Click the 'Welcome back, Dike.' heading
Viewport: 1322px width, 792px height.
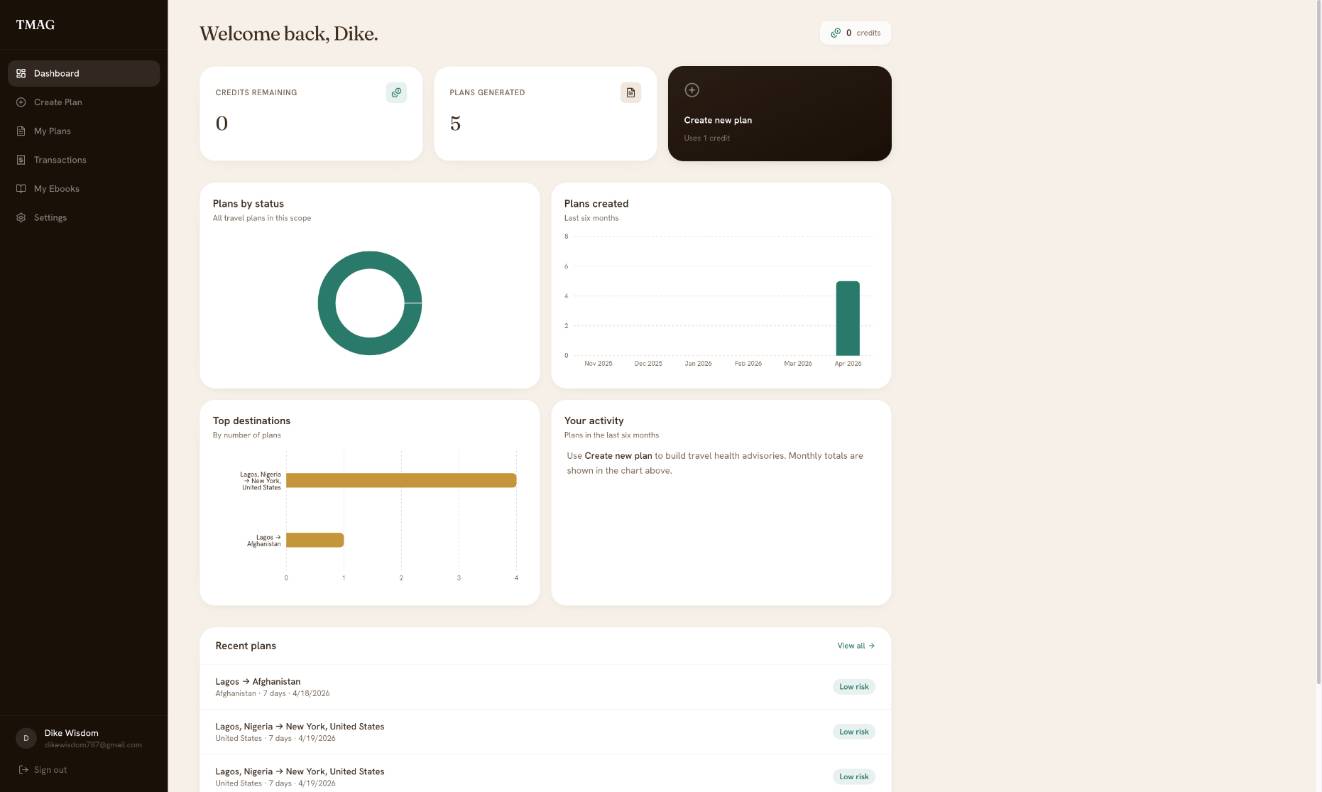coord(288,34)
